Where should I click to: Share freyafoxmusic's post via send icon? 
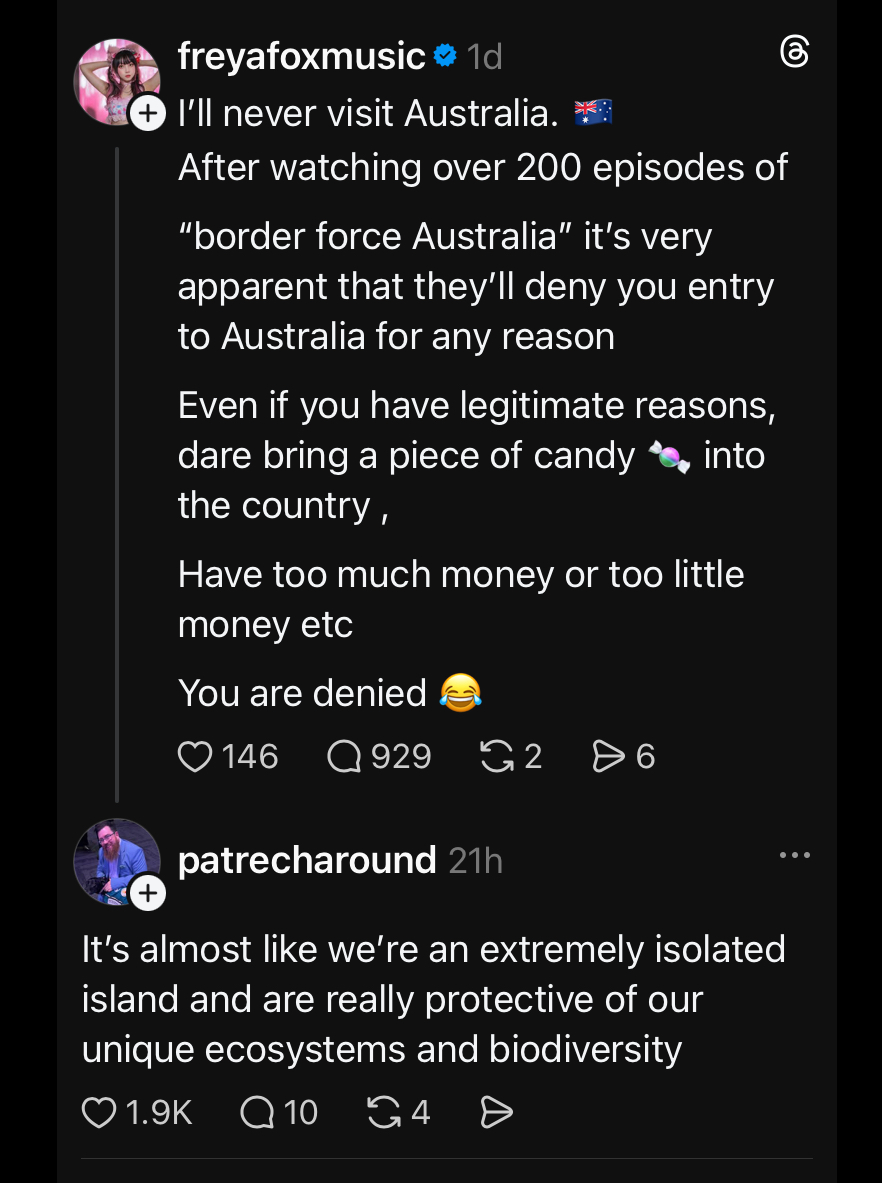click(608, 756)
